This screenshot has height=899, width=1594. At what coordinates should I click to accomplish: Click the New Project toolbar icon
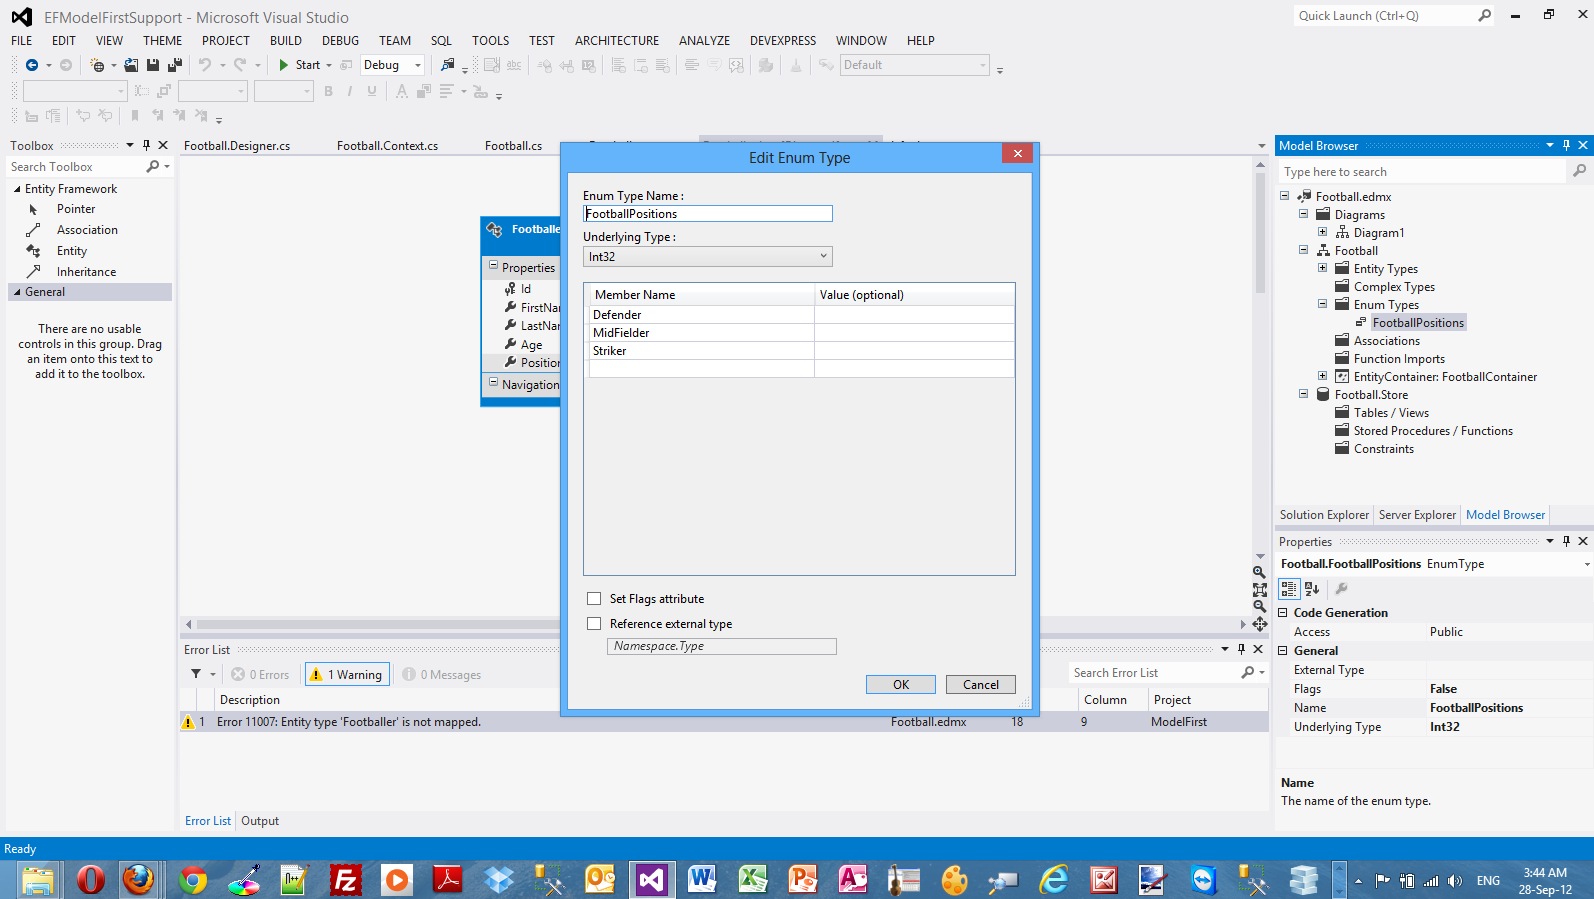pyautogui.click(x=97, y=65)
